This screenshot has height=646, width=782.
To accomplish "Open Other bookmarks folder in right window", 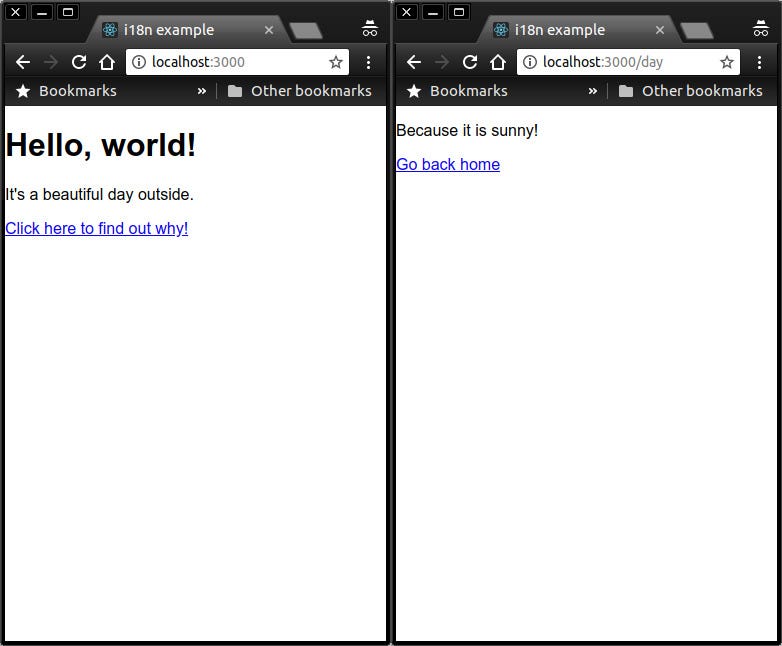I will click(691, 91).
